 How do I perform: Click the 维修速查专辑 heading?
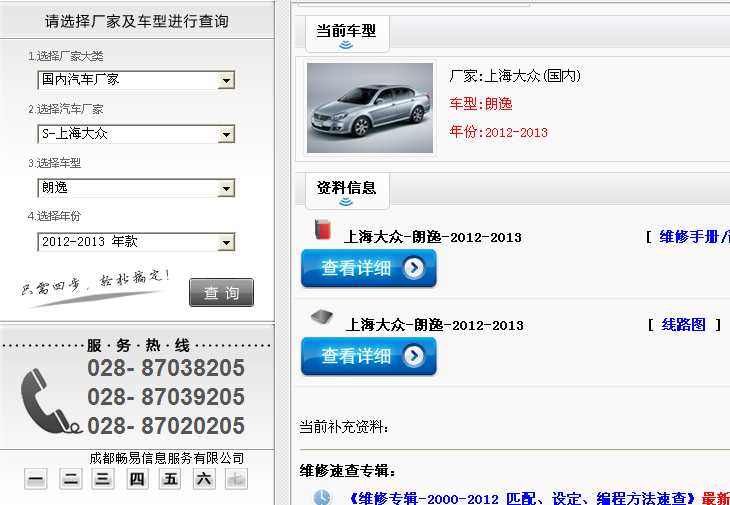[347, 471]
